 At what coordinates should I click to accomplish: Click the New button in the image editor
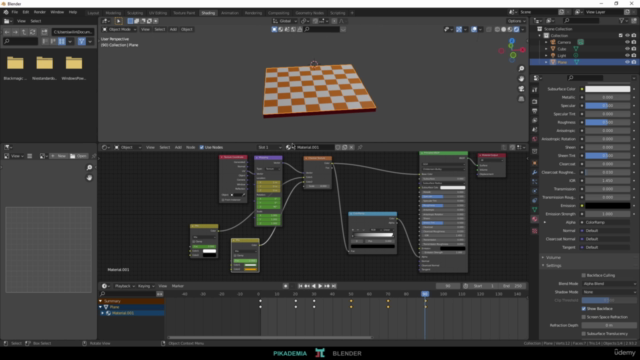[58, 156]
